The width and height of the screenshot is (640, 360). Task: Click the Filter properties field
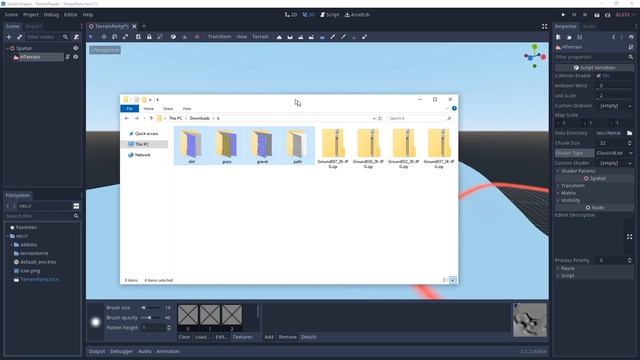click(x=594, y=57)
